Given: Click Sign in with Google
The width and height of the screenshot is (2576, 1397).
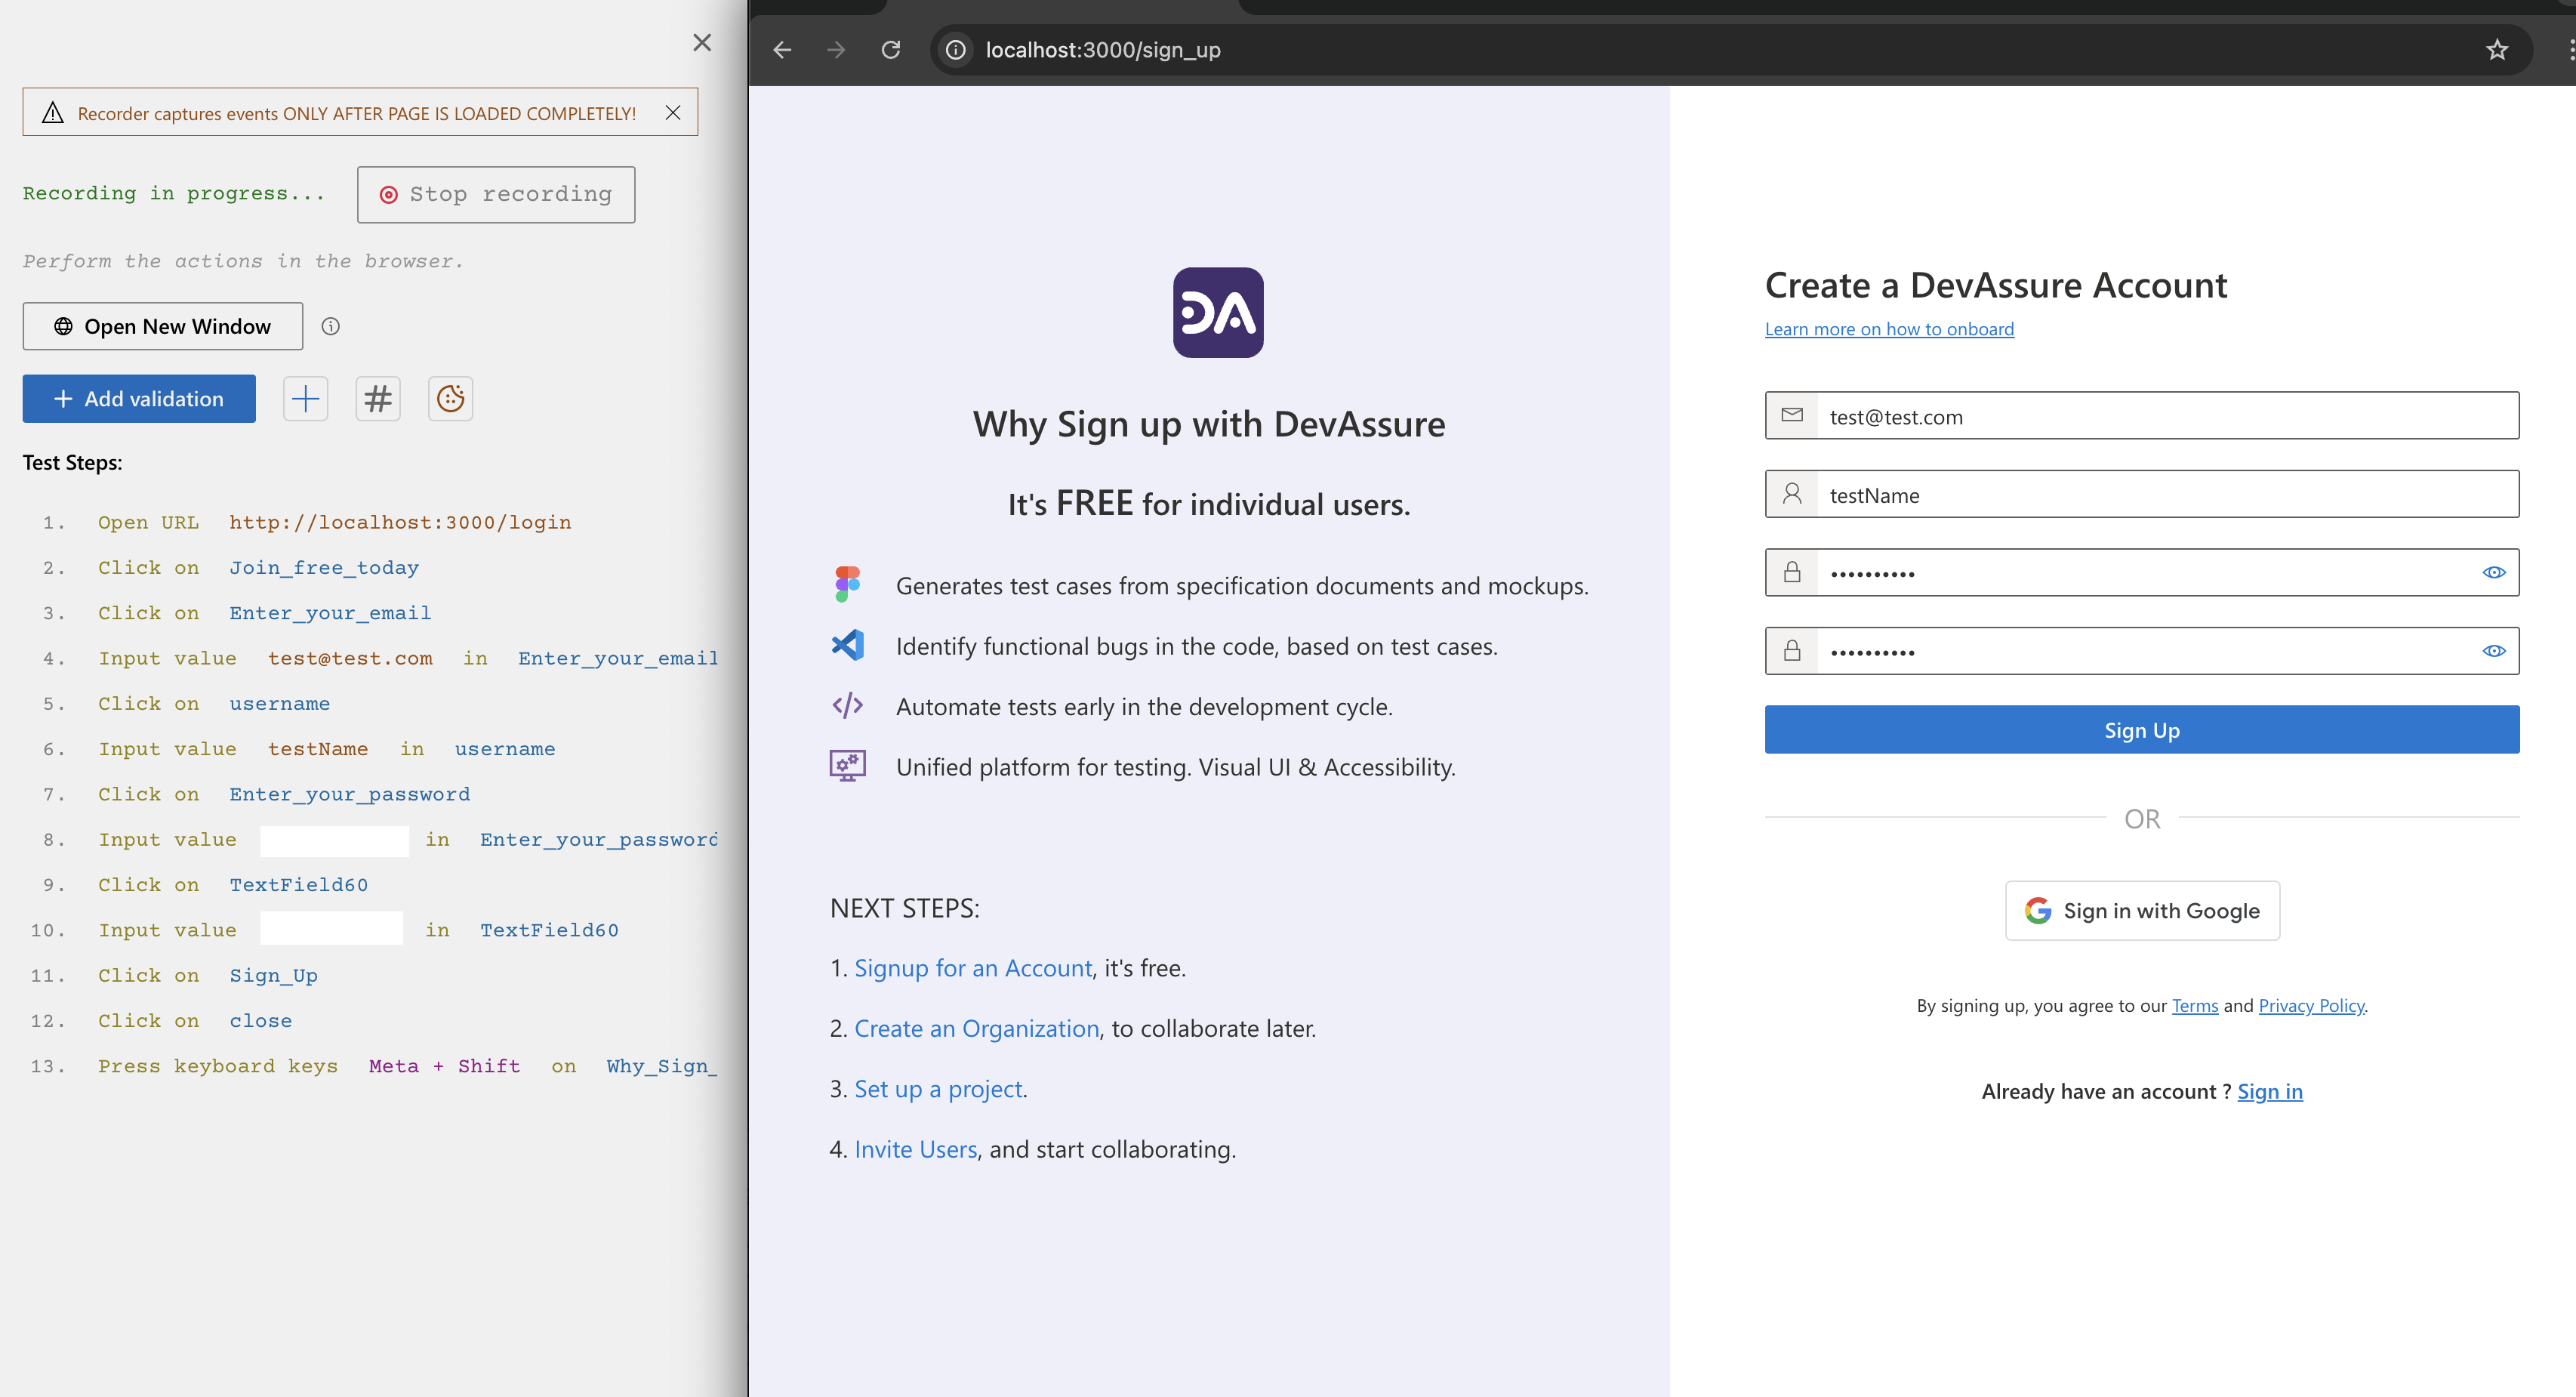Looking at the screenshot, I should [2142, 910].
